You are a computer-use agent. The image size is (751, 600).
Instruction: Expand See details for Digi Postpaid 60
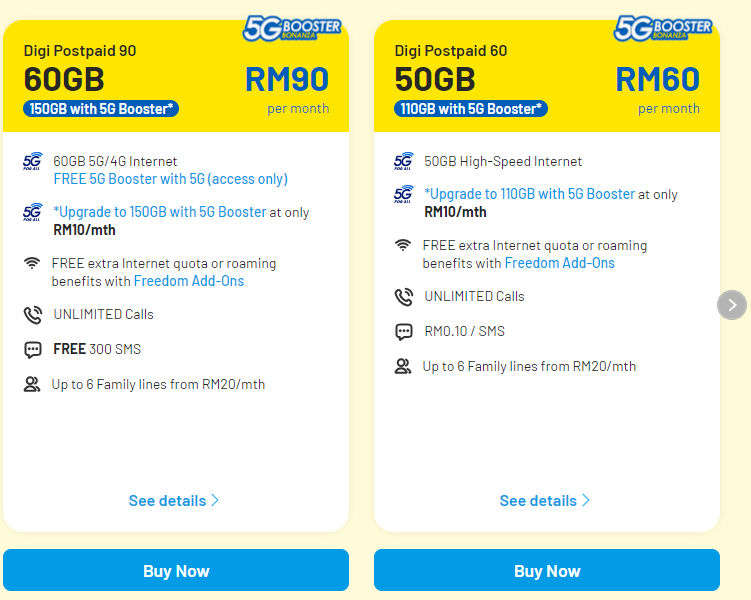tap(545, 500)
